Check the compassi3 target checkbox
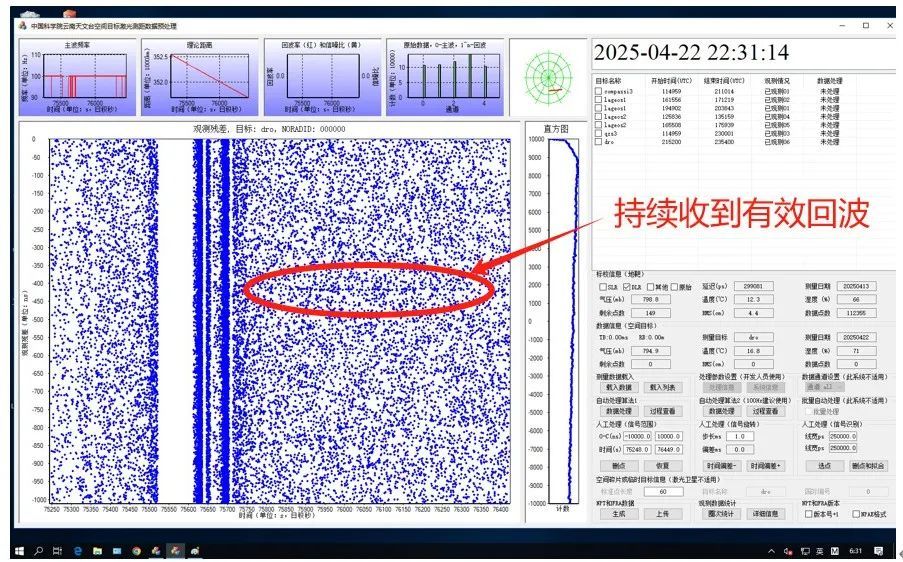Image resolution: width=903 pixels, height=562 pixels. pos(599,91)
